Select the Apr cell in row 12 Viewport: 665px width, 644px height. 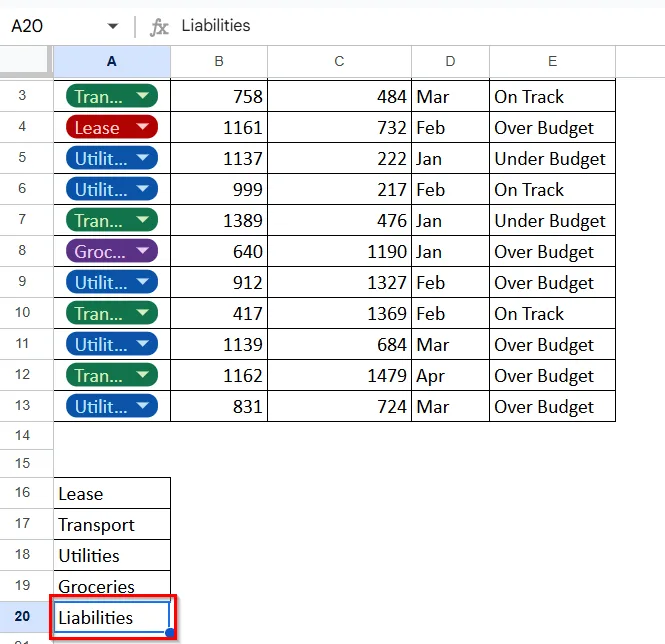click(450, 375)
